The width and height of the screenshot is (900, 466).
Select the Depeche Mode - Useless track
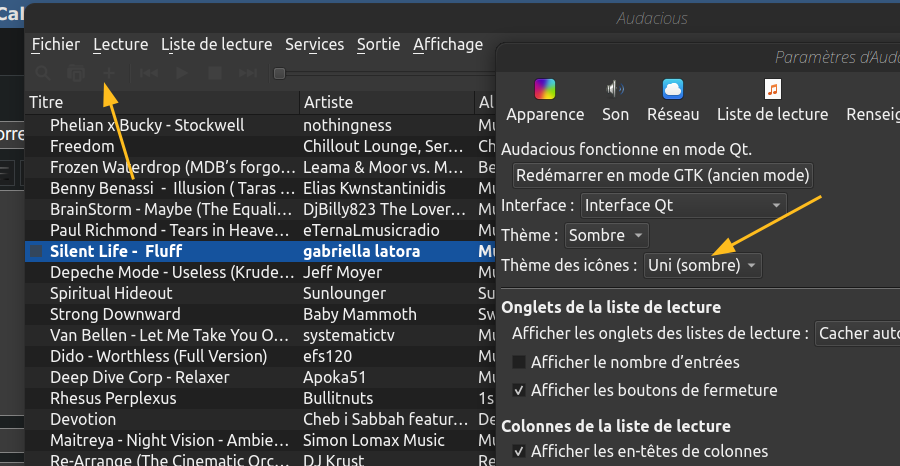point(172,273)
